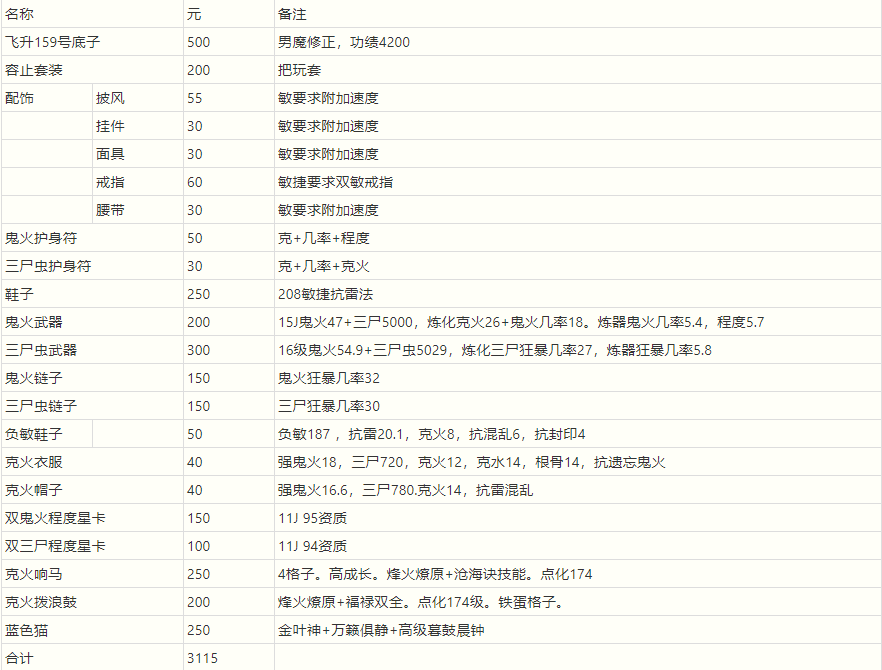Viewport: 882px width, 670px height.
Task: Click the 鬼火狂暴几率32 remark cell
Action: click(328, 378)
